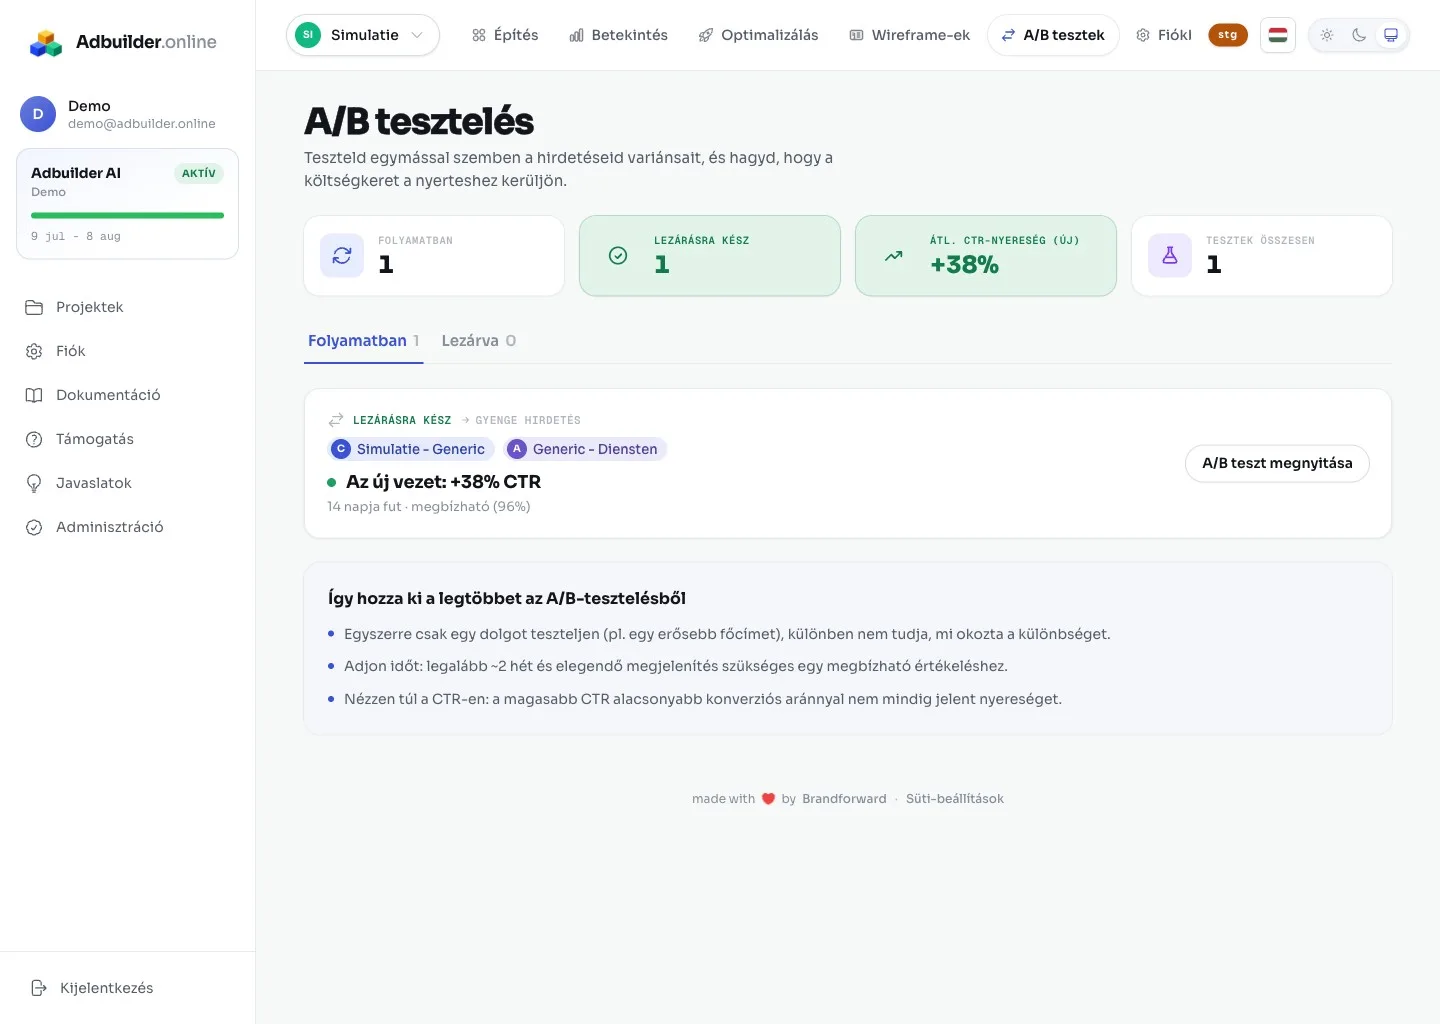Screen dimensions: 1440x1024
Task: Click Adminisztráció label in sidebar
Action: coord(110,527)
